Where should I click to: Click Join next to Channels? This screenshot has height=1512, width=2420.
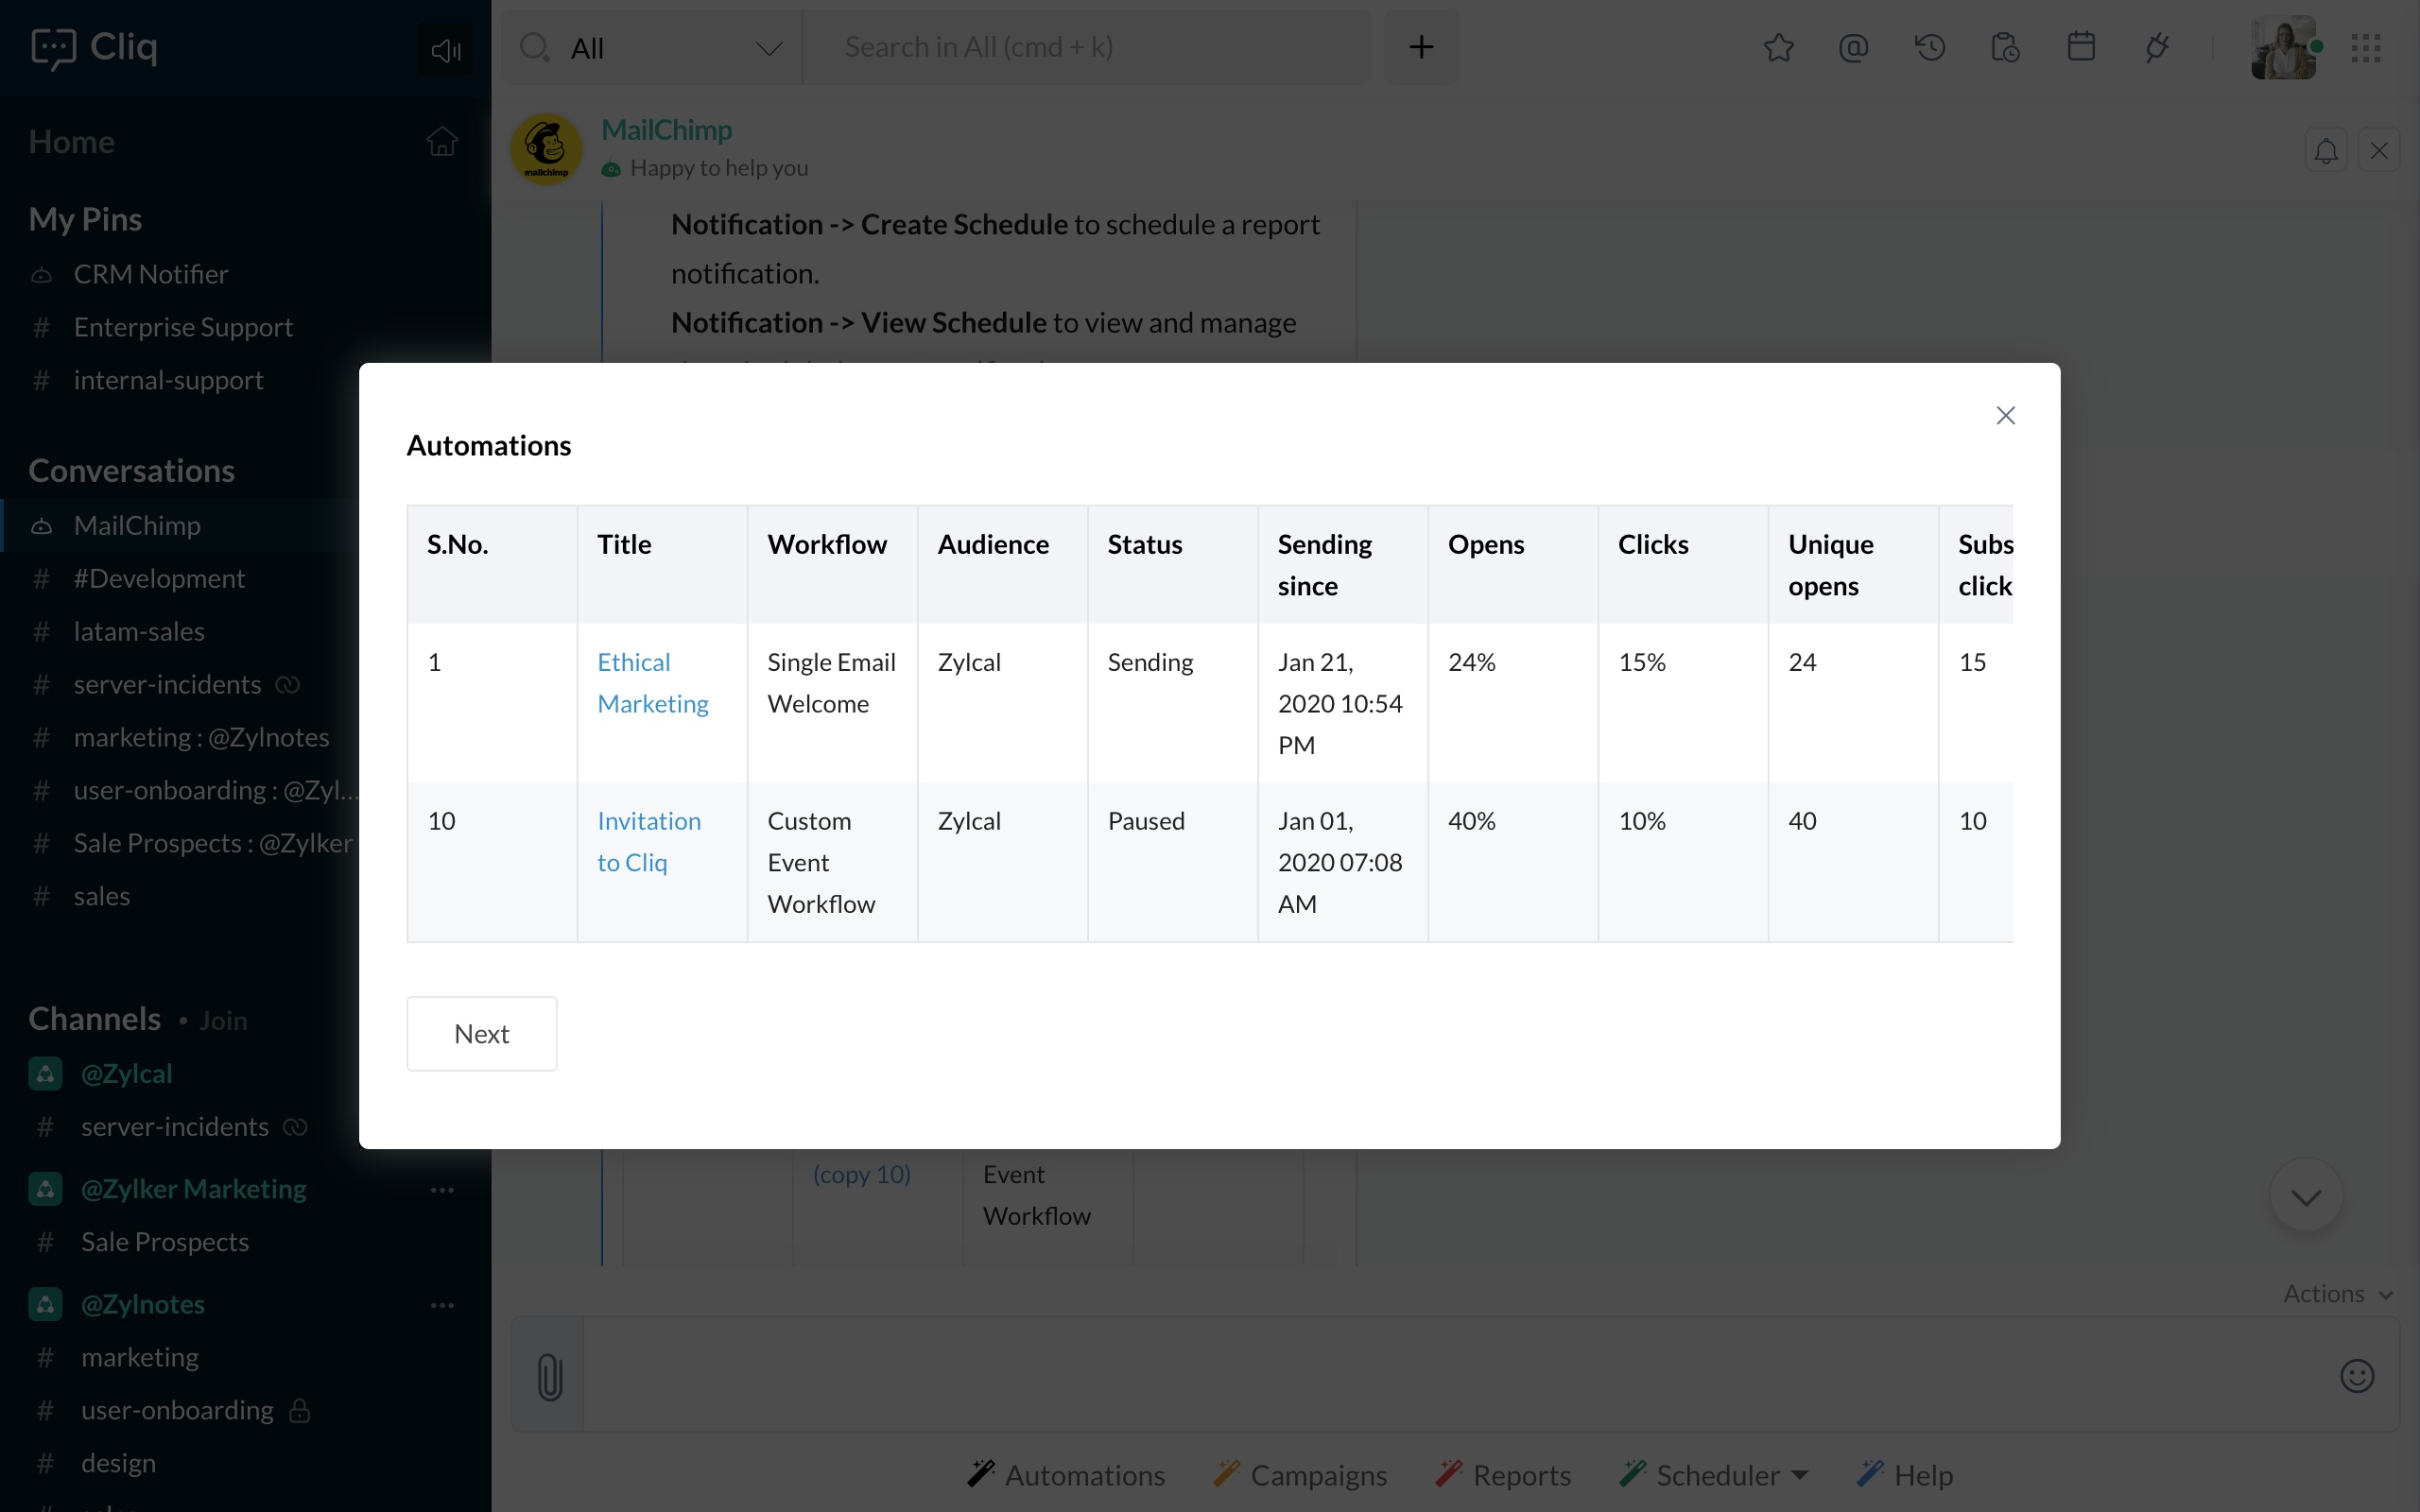[x=223, y=1020]
